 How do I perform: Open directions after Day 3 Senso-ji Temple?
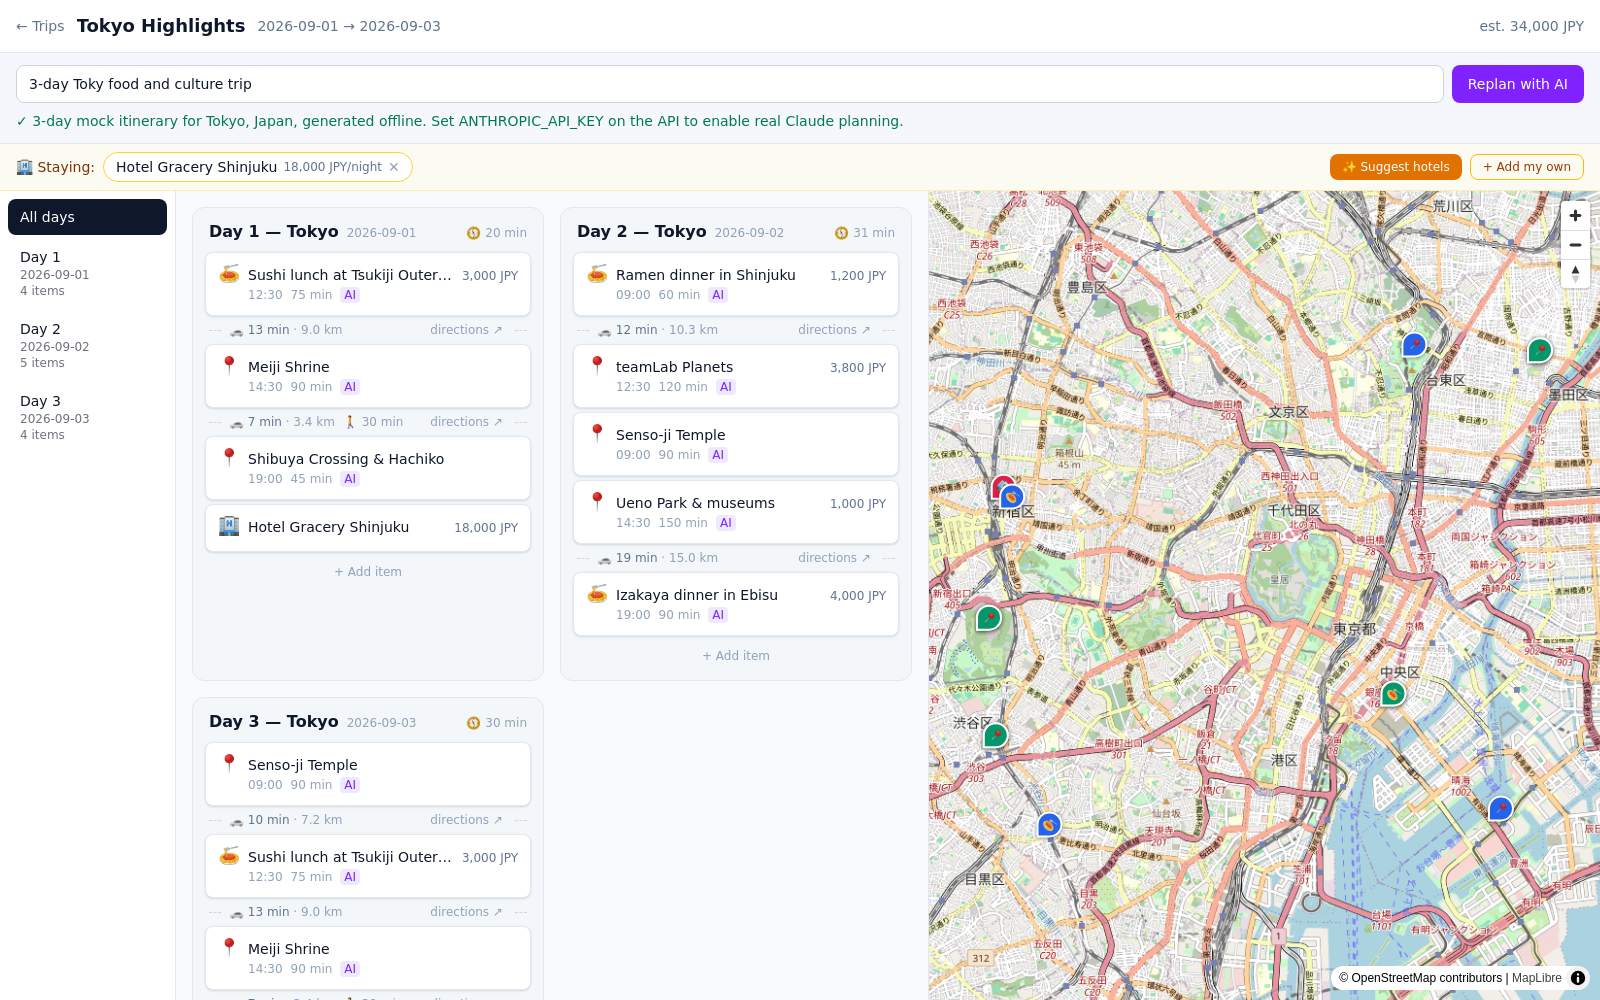(x=466, y=820)
